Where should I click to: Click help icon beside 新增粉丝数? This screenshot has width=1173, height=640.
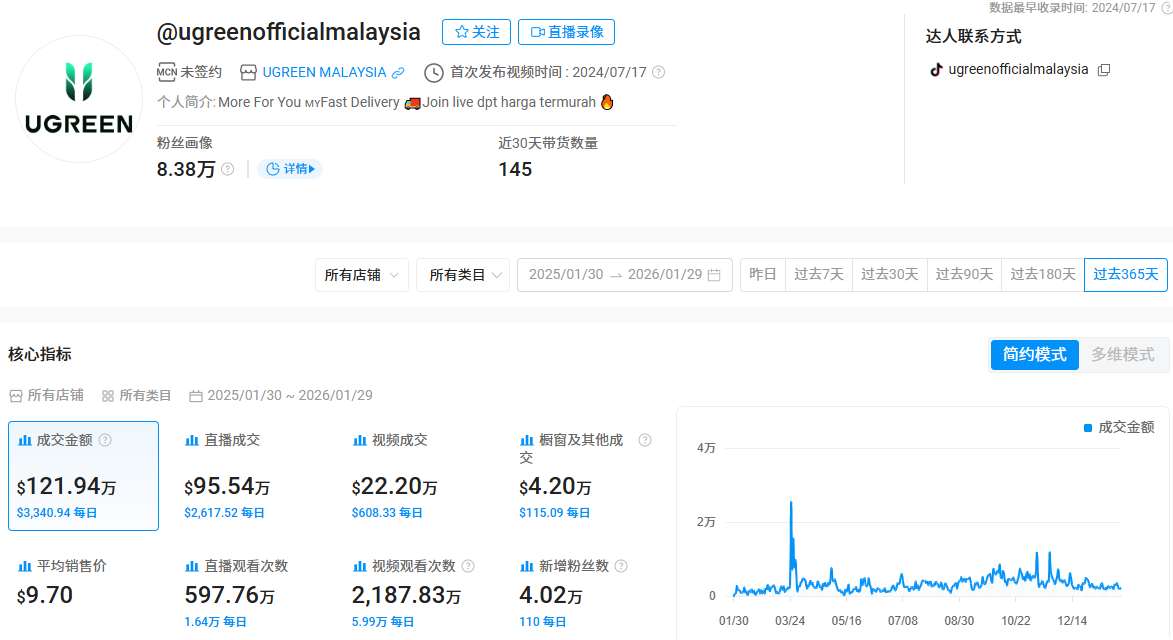point(621,566)
